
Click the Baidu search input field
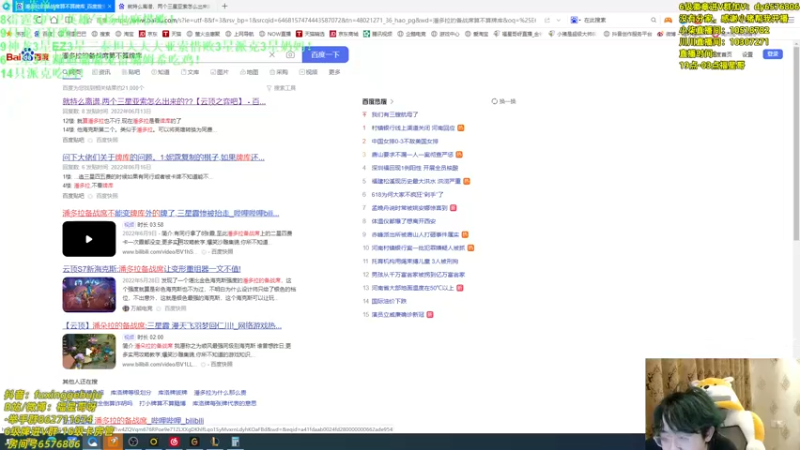pos(163,55)
